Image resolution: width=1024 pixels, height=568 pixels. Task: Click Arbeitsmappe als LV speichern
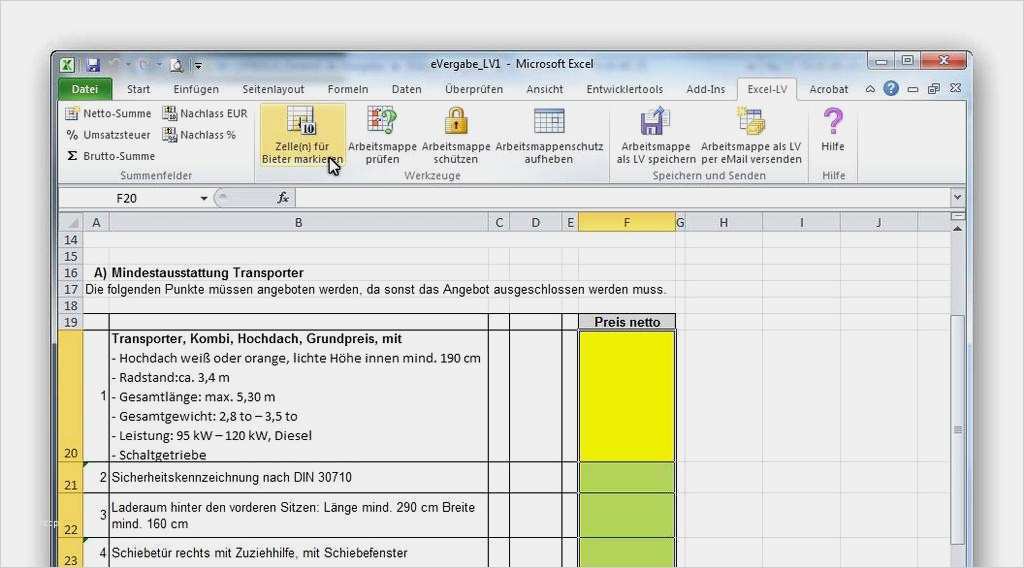click(655, 122)
